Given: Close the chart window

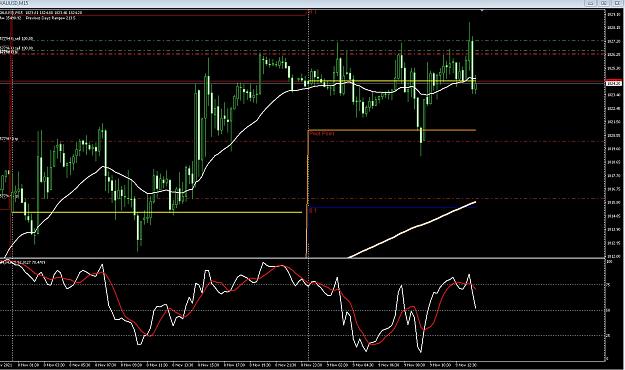Looking at the screenshot, I should click(618, 3).
